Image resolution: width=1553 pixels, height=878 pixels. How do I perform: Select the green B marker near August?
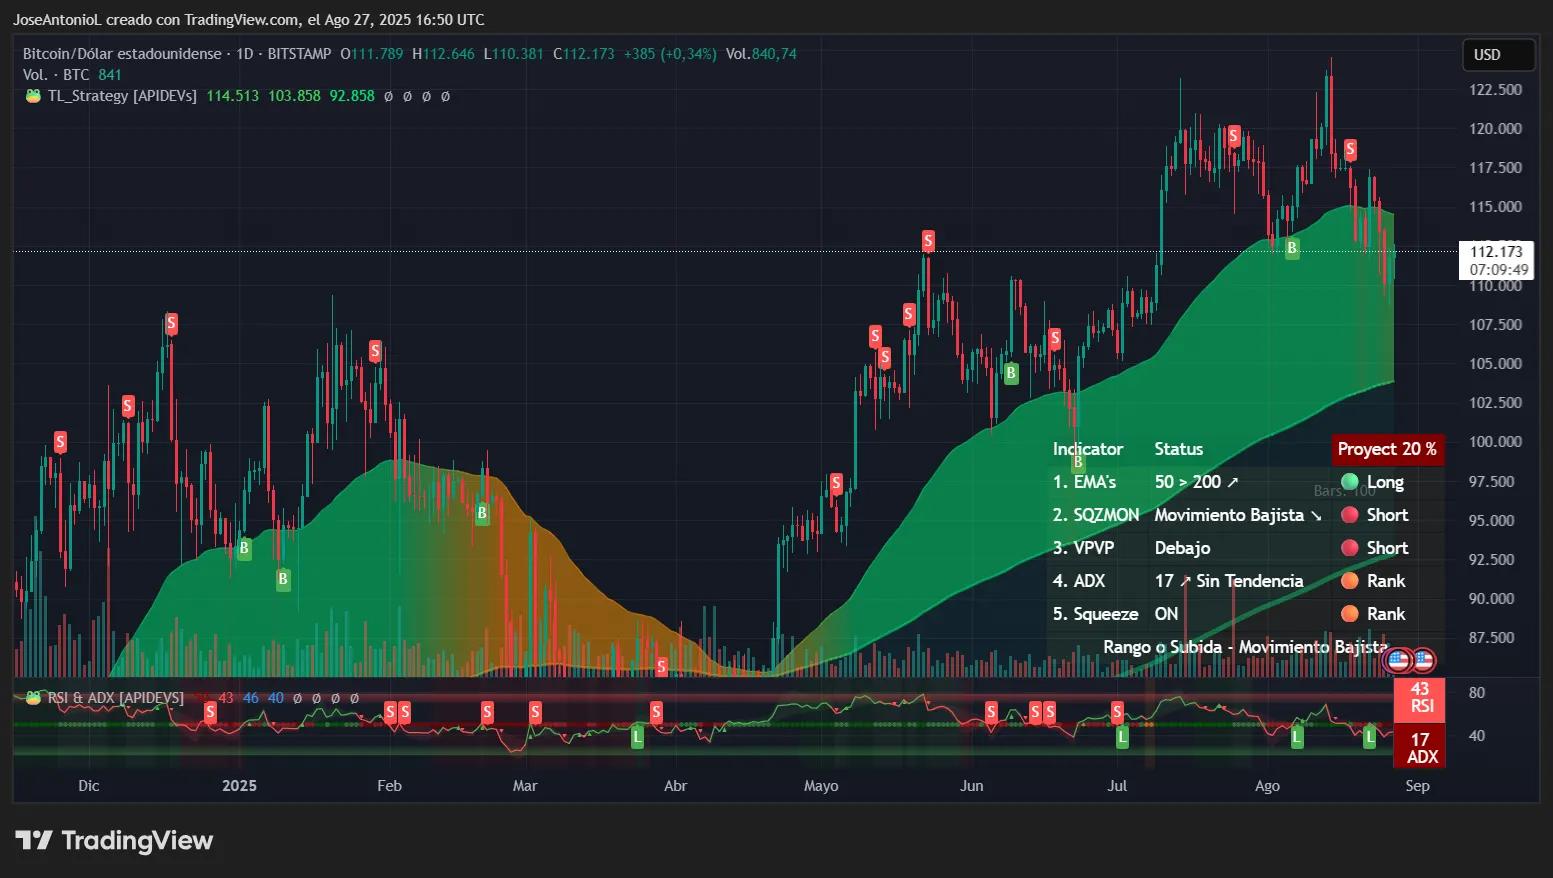tap(1292, 248)
